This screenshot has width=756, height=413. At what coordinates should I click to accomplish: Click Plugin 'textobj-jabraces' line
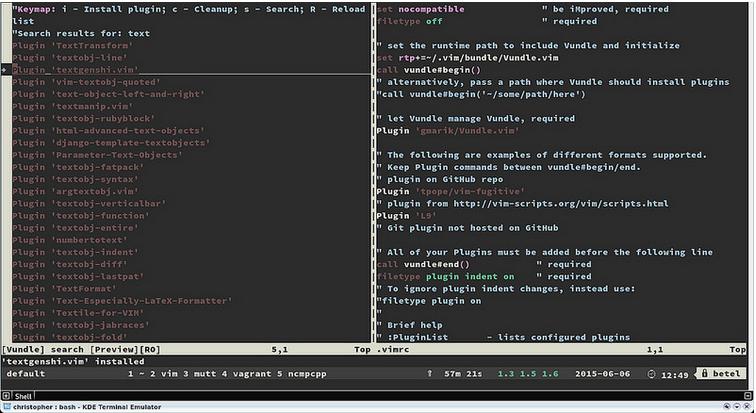(x=81, y=325)
